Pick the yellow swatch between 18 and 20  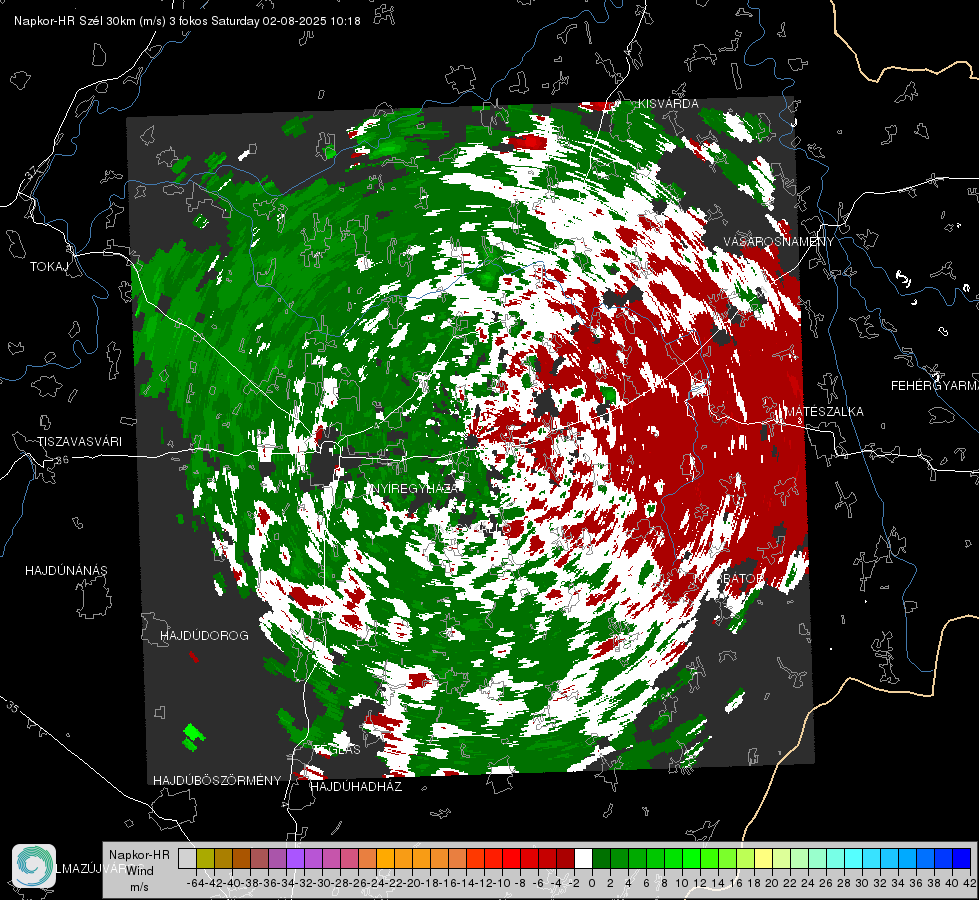click(764, 858)
